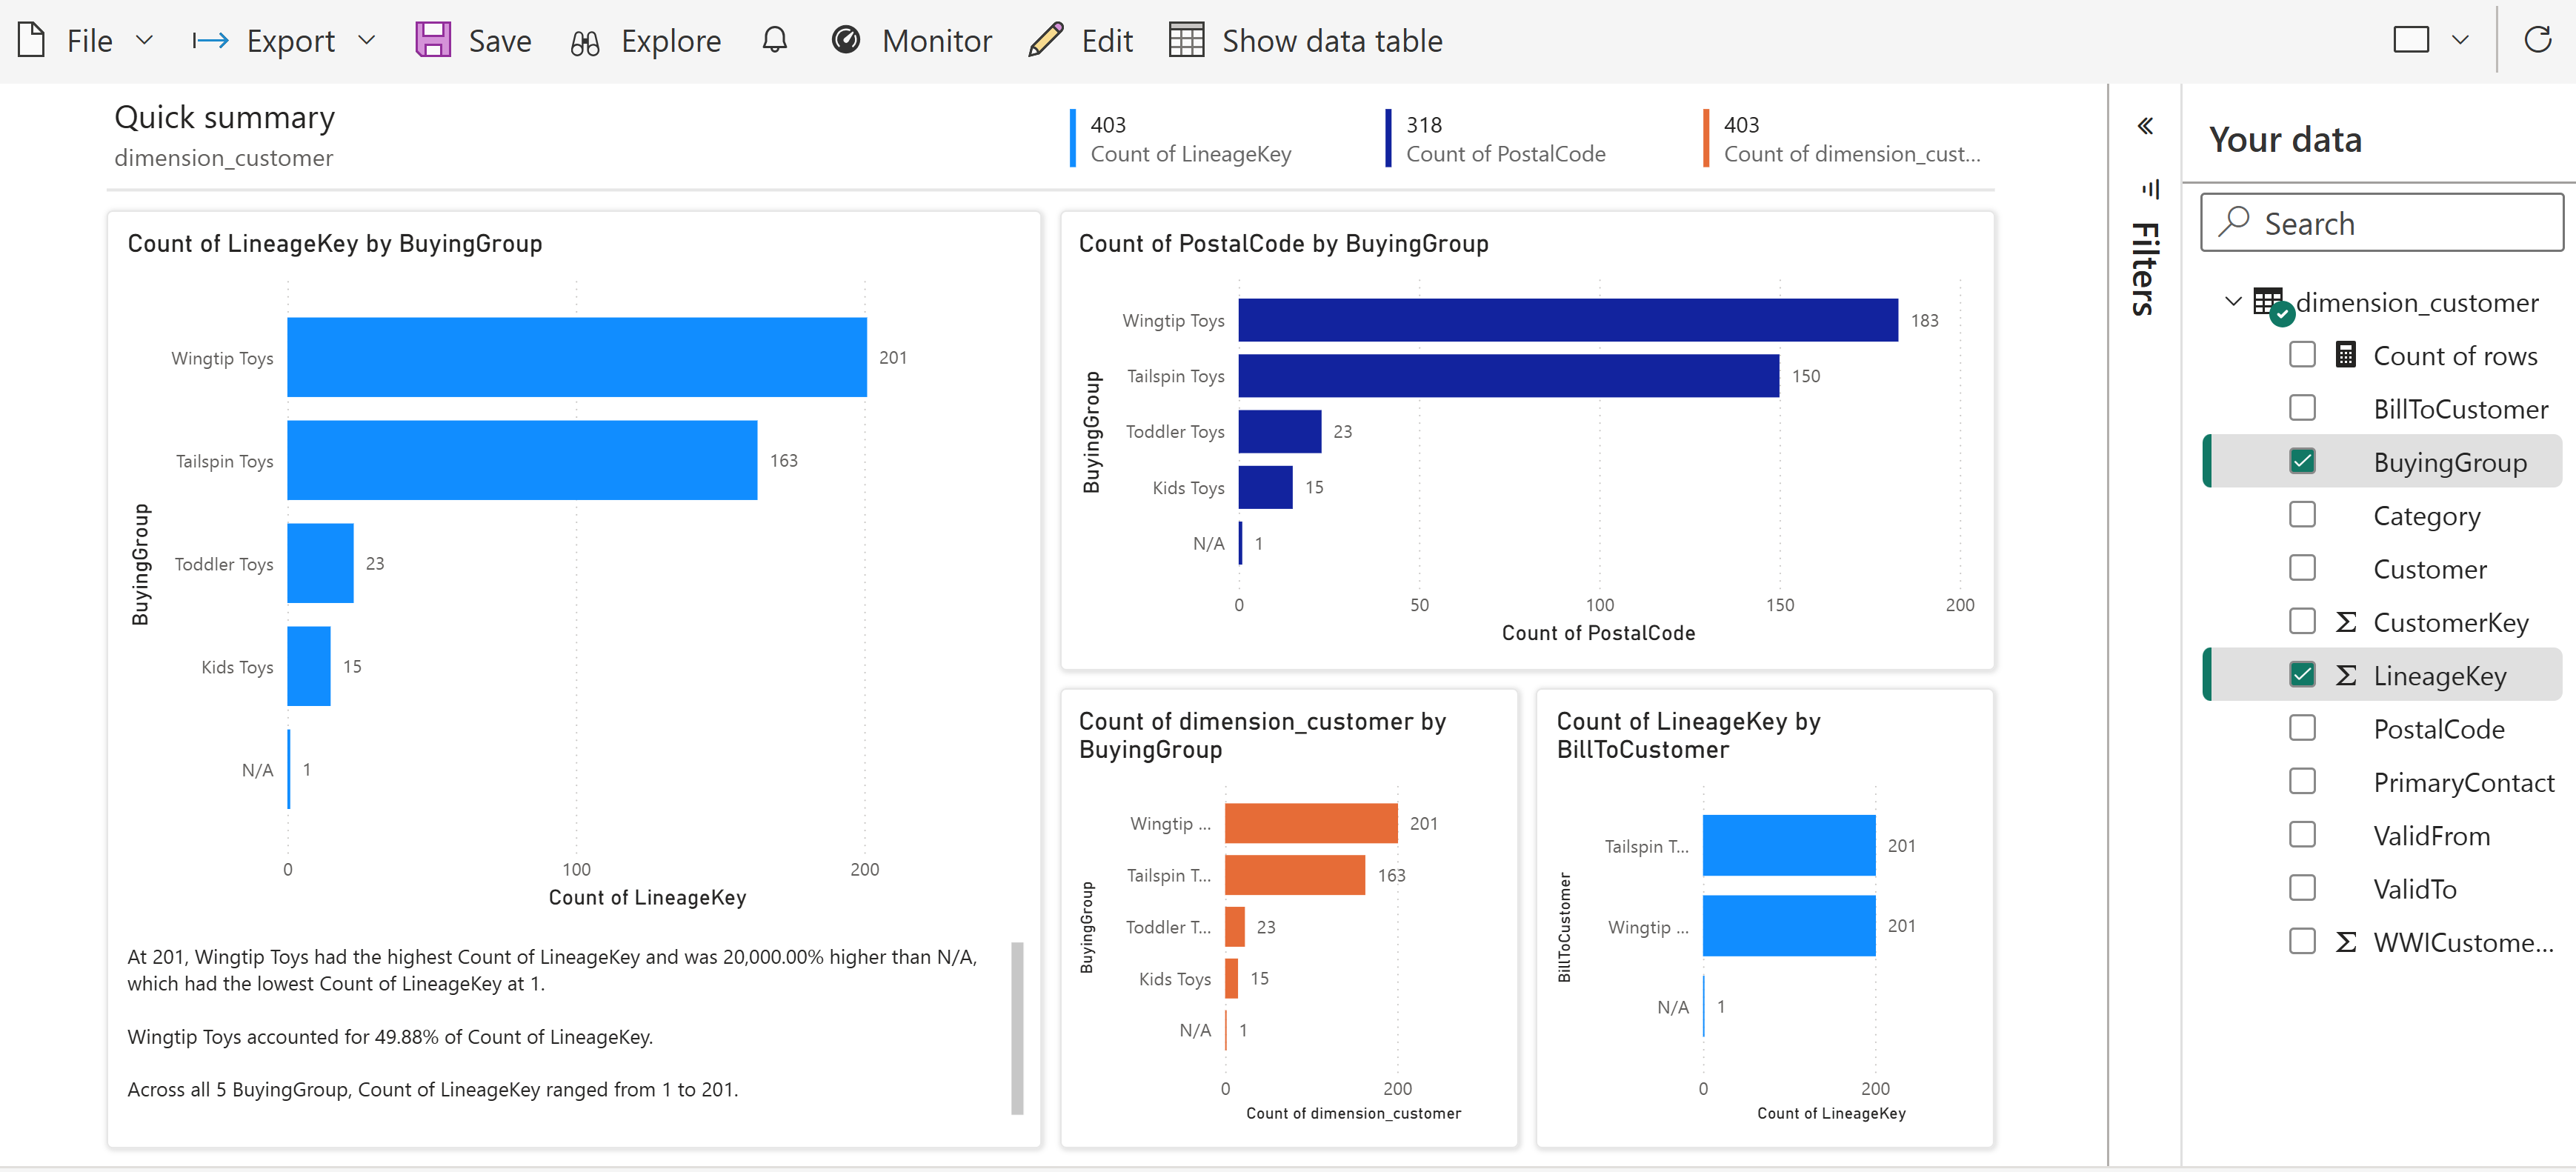Click the Edit pencil icon
Image resolution: width=2576 pixels, height=1172 pixels.
coord(1045,40)
